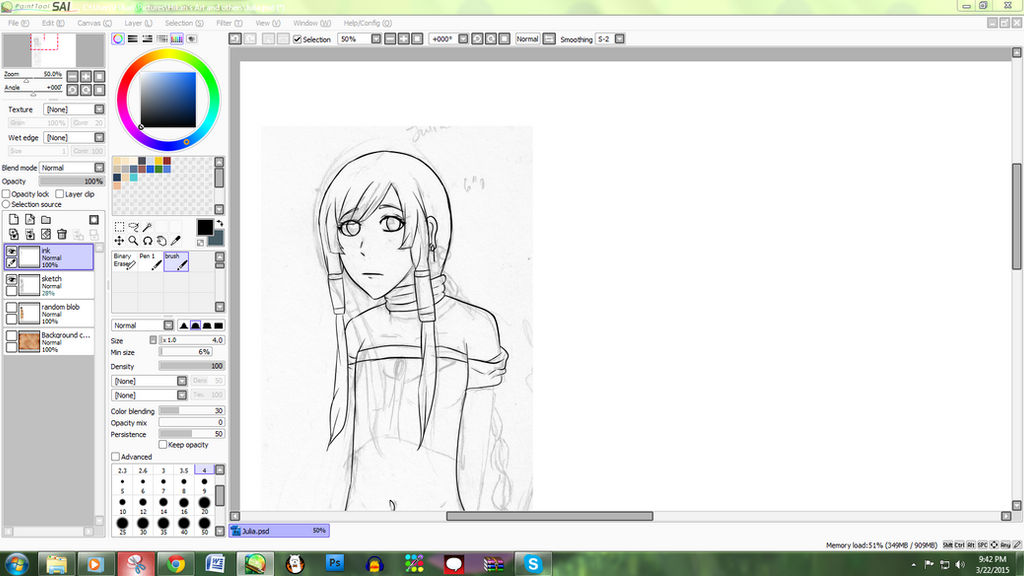Show the RGB slider panel
The width and height of the screenshot is (1024, 576).
(133, 39)
